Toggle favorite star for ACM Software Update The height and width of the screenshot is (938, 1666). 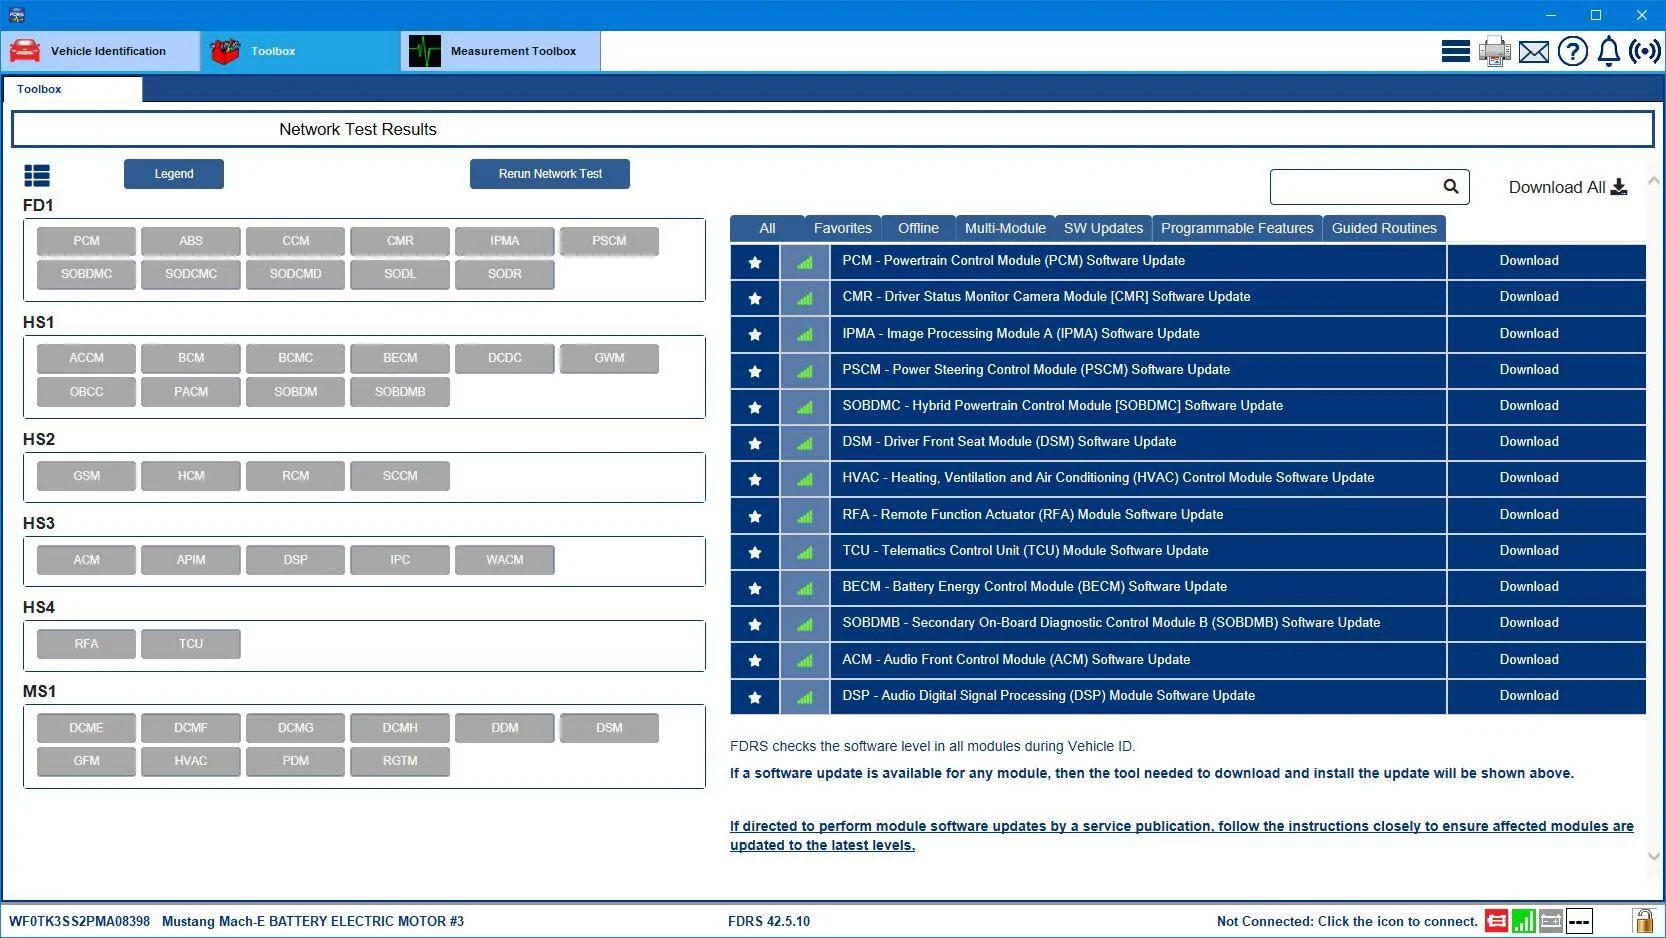click(755, 660)
